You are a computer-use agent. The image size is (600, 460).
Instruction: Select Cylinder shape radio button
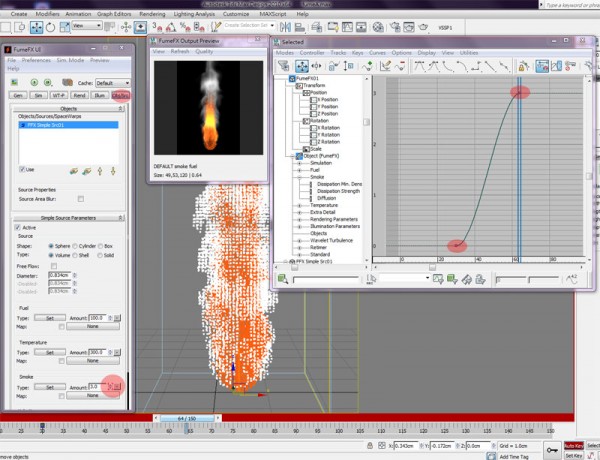(75, 246)
